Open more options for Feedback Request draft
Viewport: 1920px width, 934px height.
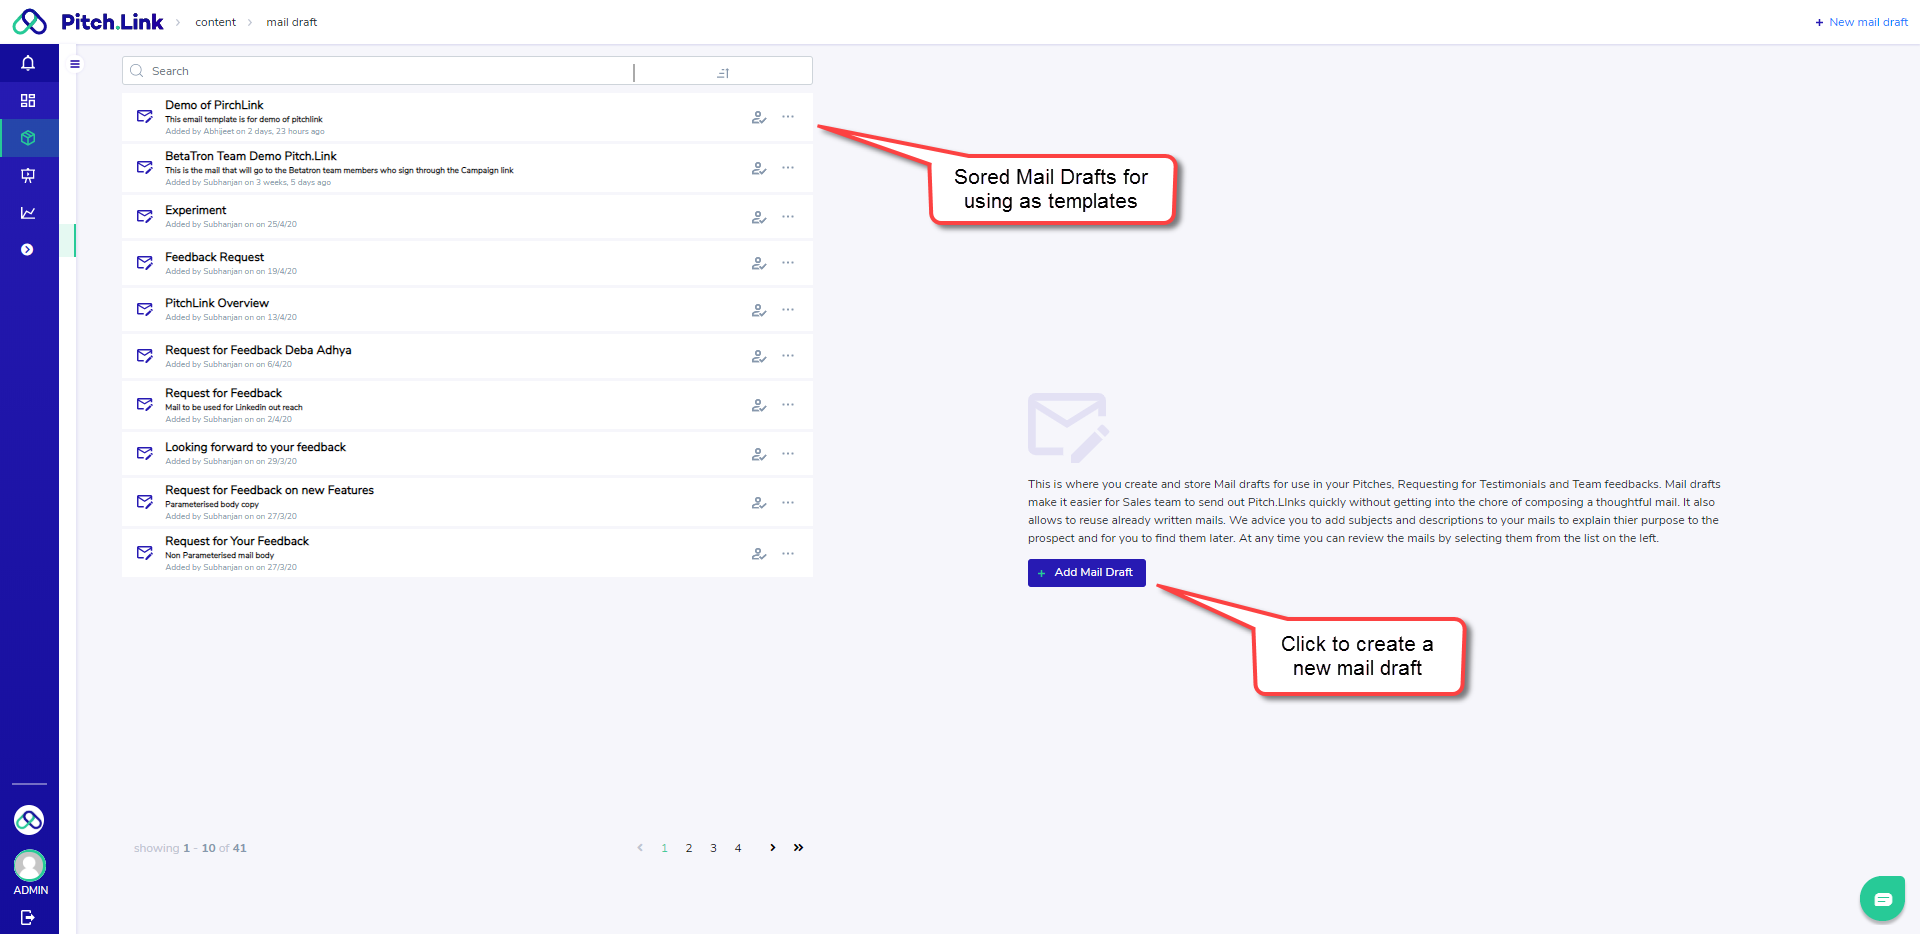788,263
